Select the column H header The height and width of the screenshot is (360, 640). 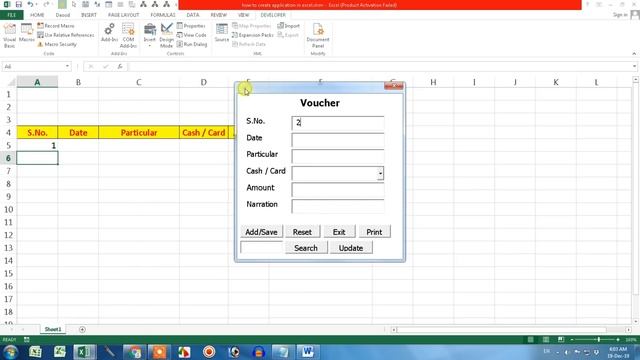pyautogui.click(x=433, y=82)
